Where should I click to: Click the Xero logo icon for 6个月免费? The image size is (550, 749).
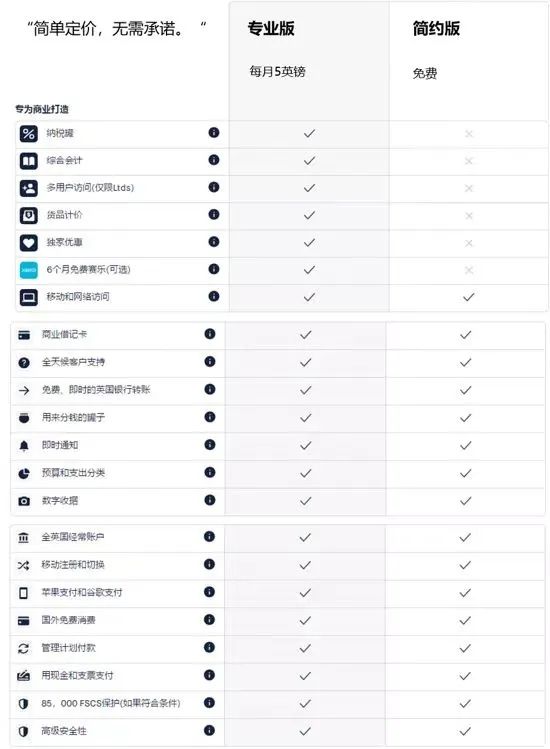pos(29,270)
